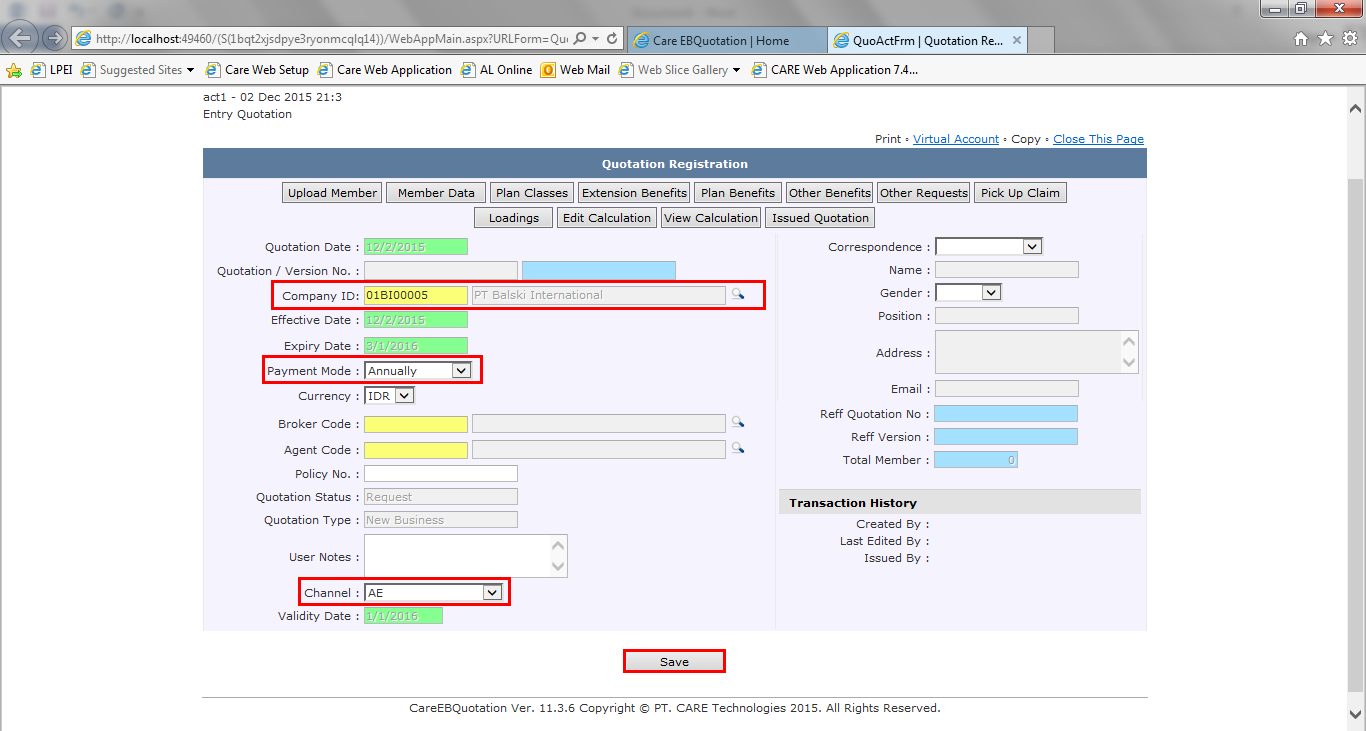Click the Save button
1366x731 pixels.
[x=674, y=662]
